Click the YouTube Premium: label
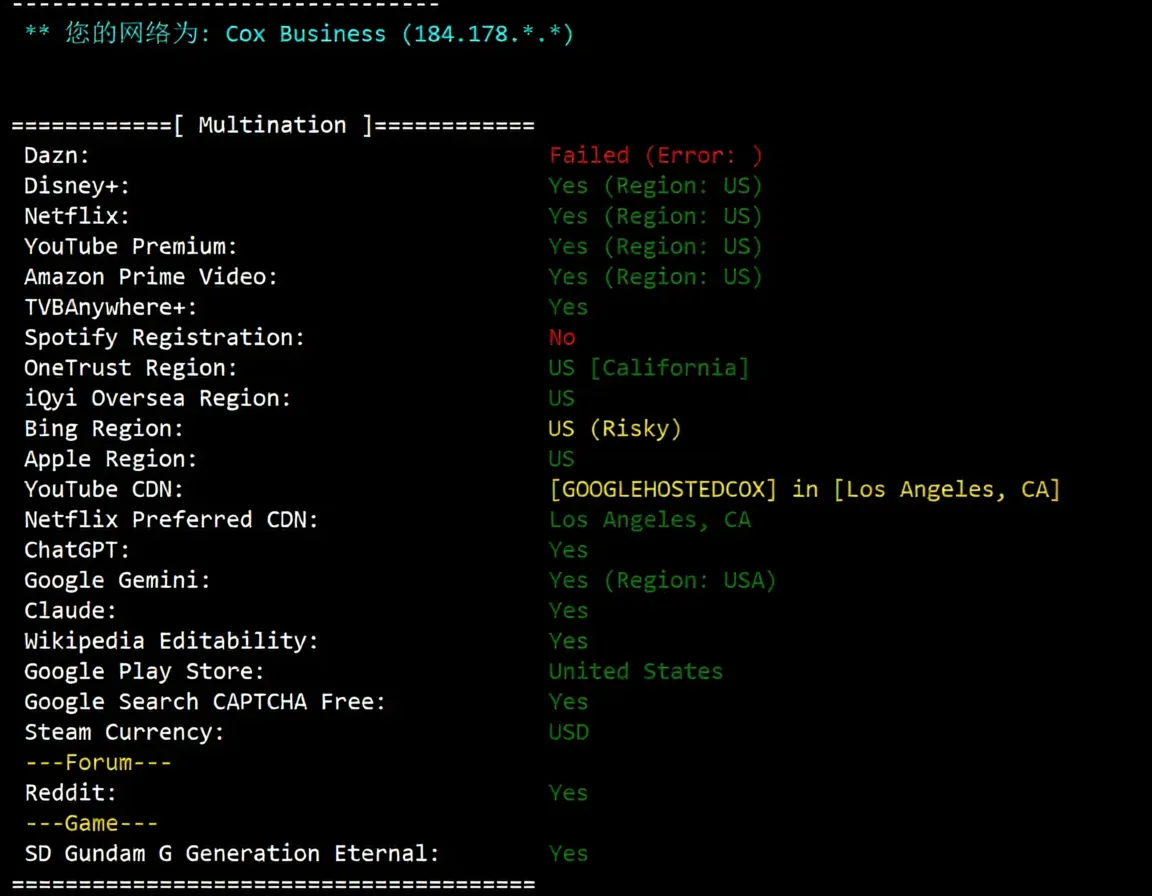The width and height of the screenshot is (1152, 896). coord(131,247)
